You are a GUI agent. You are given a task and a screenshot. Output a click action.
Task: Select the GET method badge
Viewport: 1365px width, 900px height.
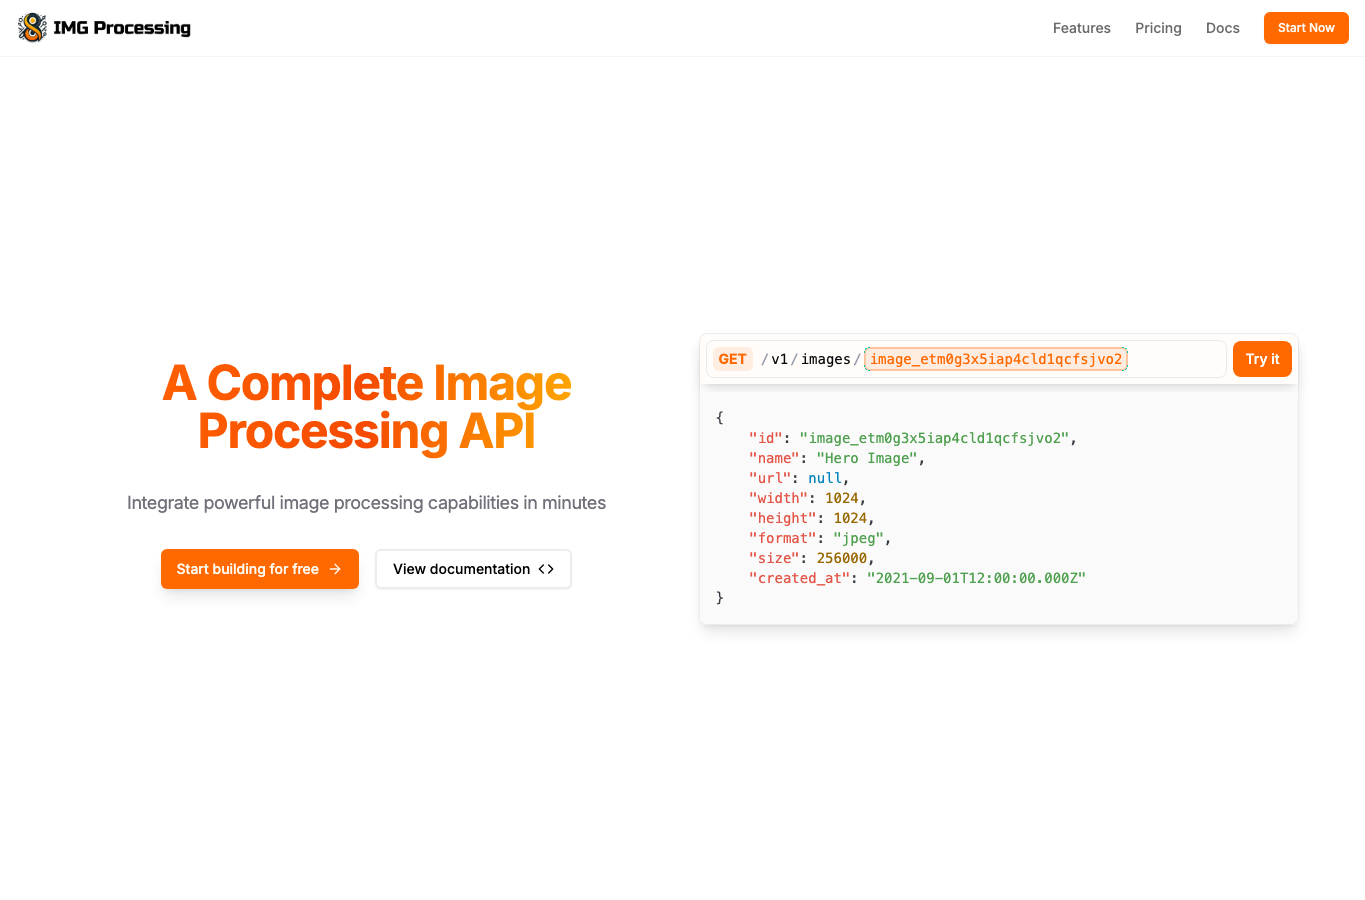point(732,359)
